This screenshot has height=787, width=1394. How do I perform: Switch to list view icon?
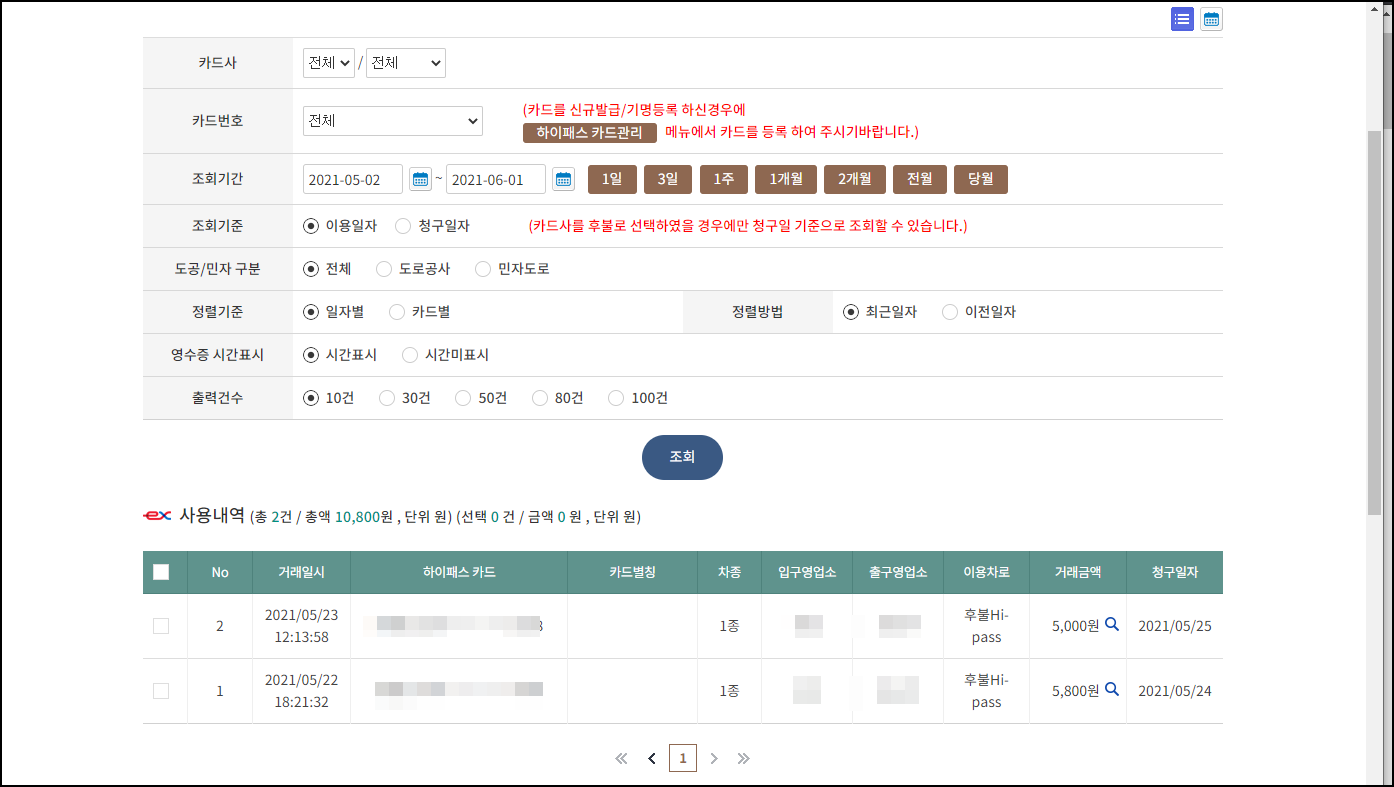click(x=1182, y=19)
